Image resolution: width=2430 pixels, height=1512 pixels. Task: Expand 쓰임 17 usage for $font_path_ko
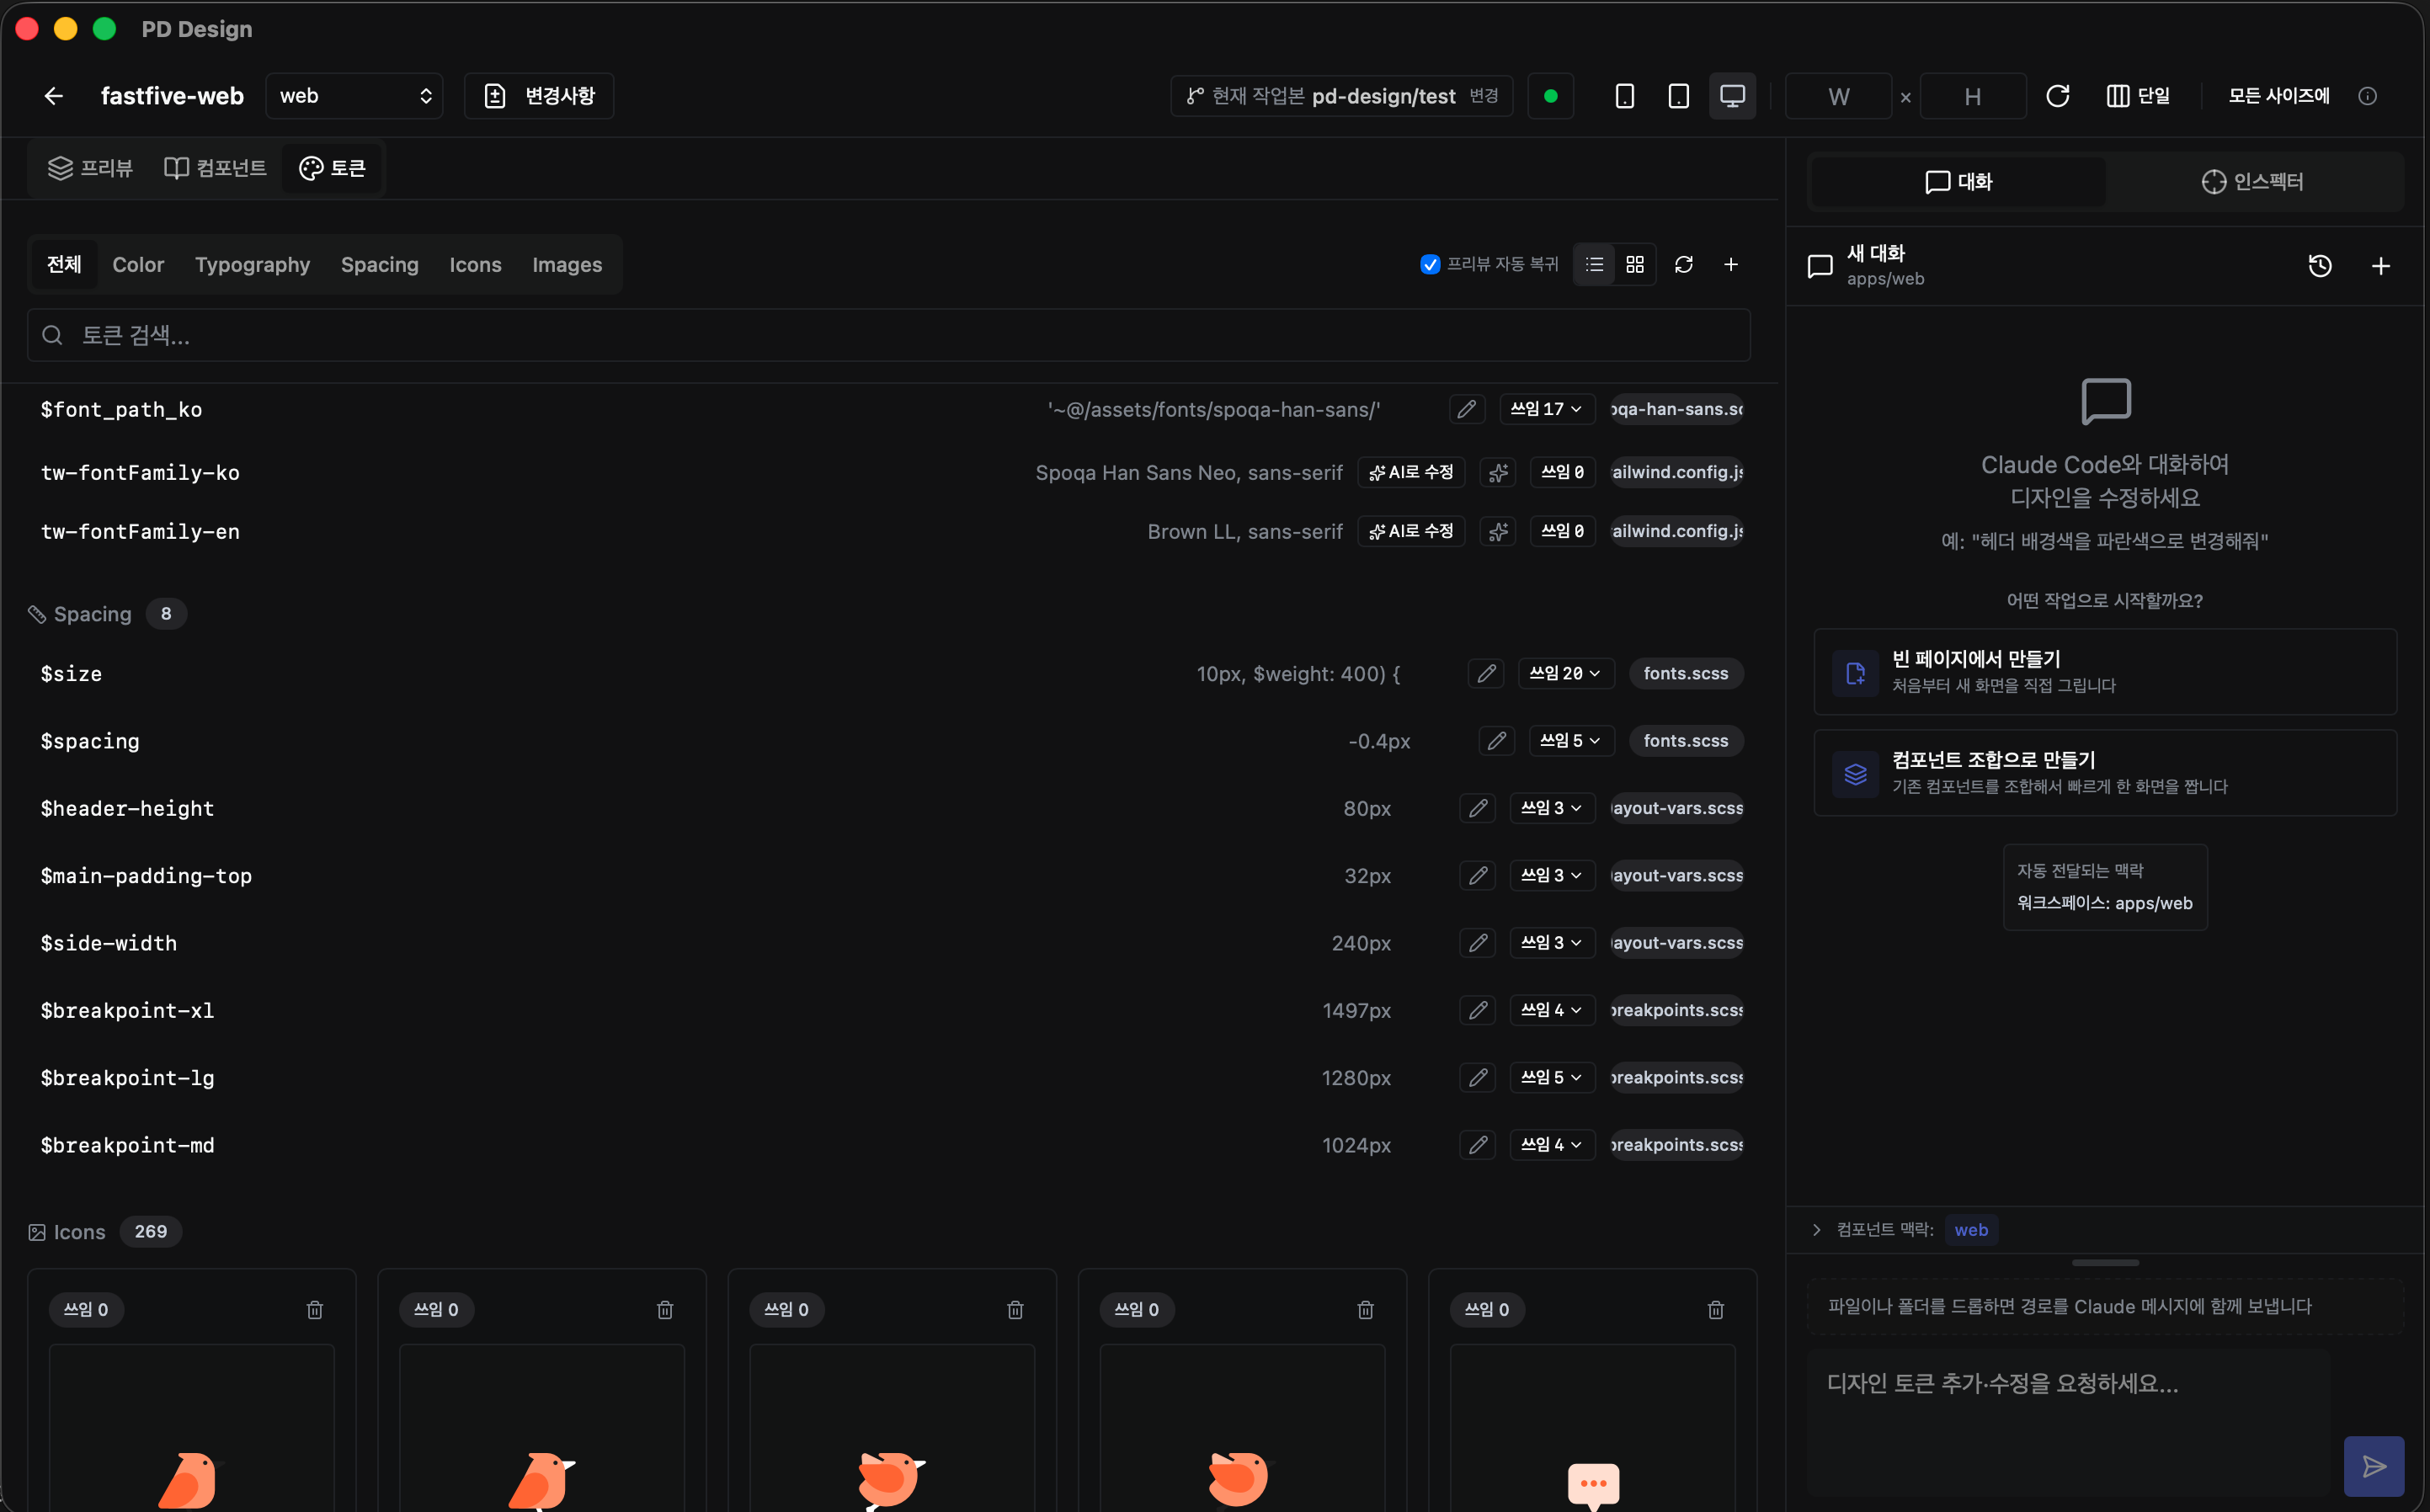tap(1547, 409)
